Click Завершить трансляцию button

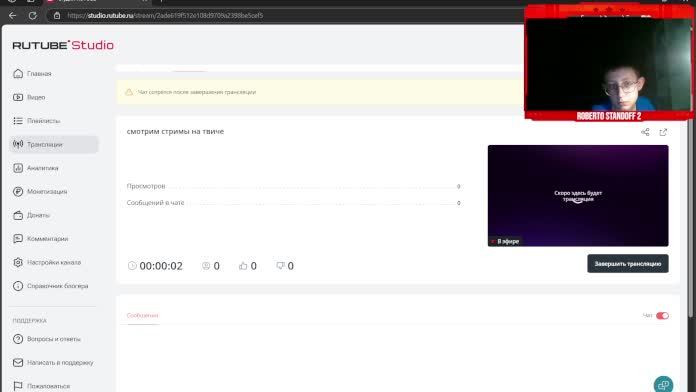pyautogui.click(x=628, y=264)
